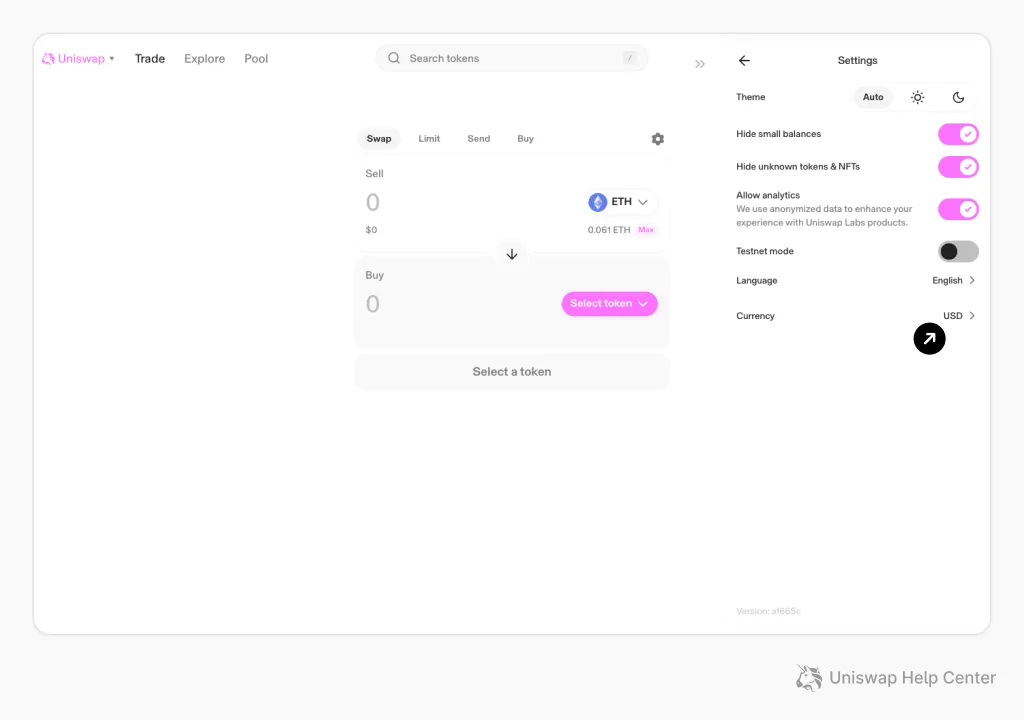Open swap settings gear icon
This screenshot has width=1024, height=720.
pyautogui.click(x=658, y=139)
